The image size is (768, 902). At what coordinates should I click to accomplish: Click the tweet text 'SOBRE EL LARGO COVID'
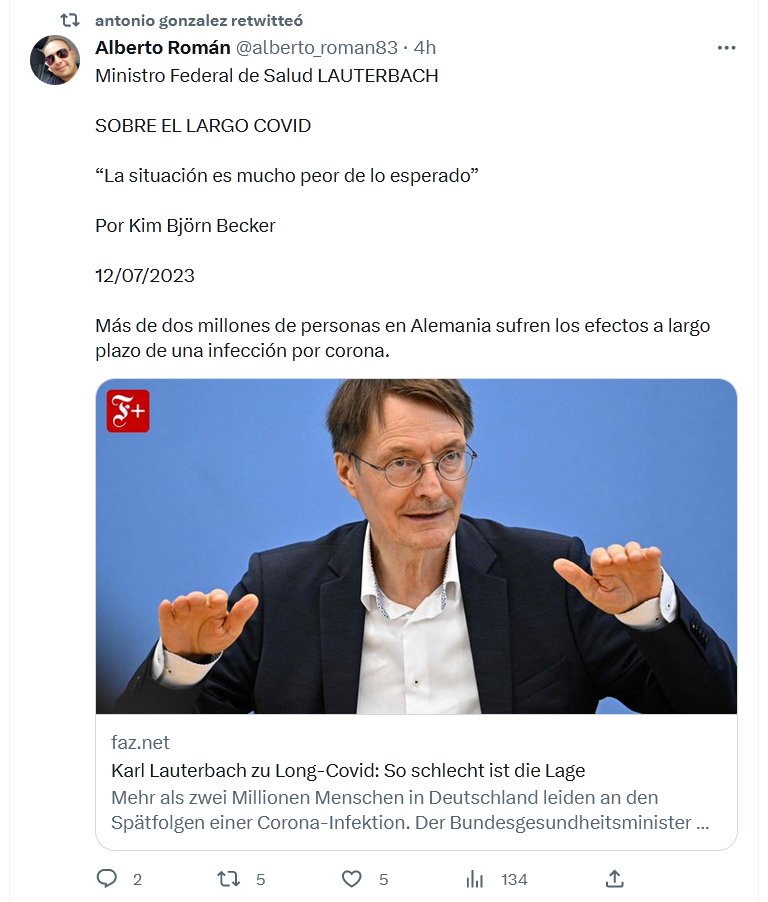(203, 125)
